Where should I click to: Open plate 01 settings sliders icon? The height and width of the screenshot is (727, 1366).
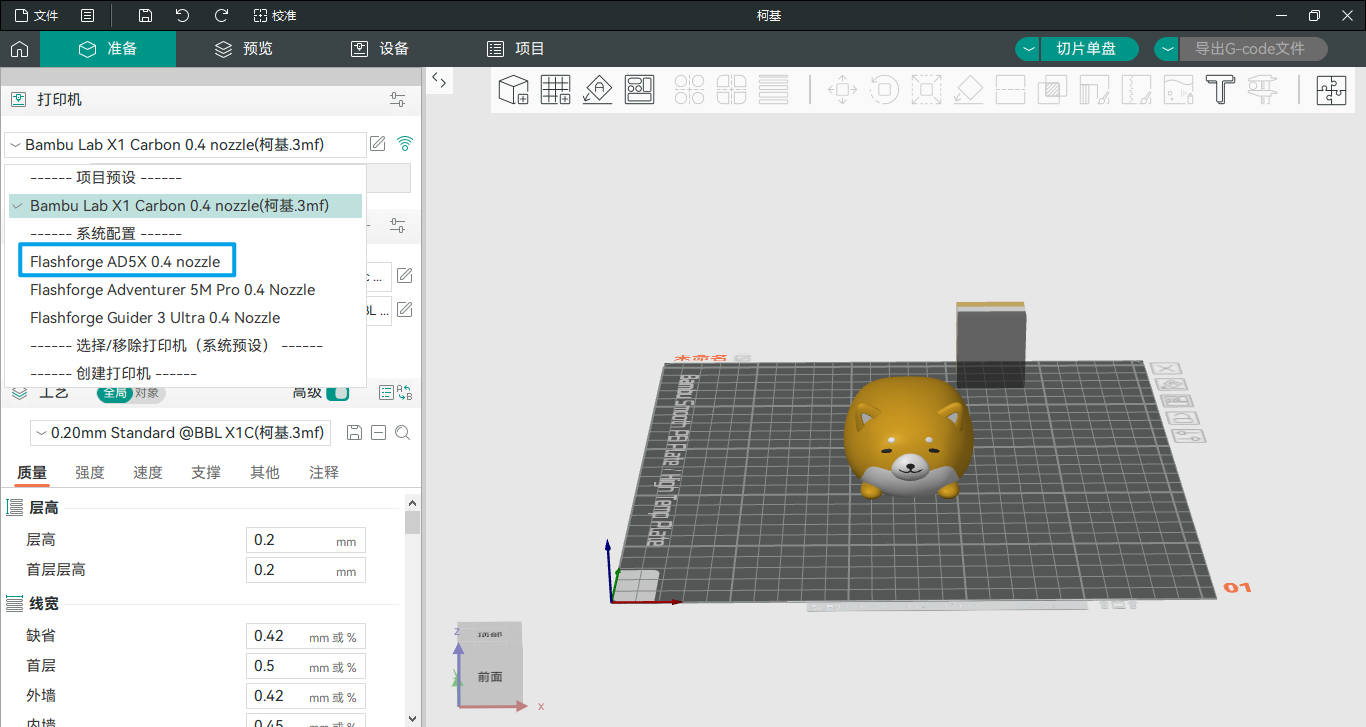point(1190,437)
